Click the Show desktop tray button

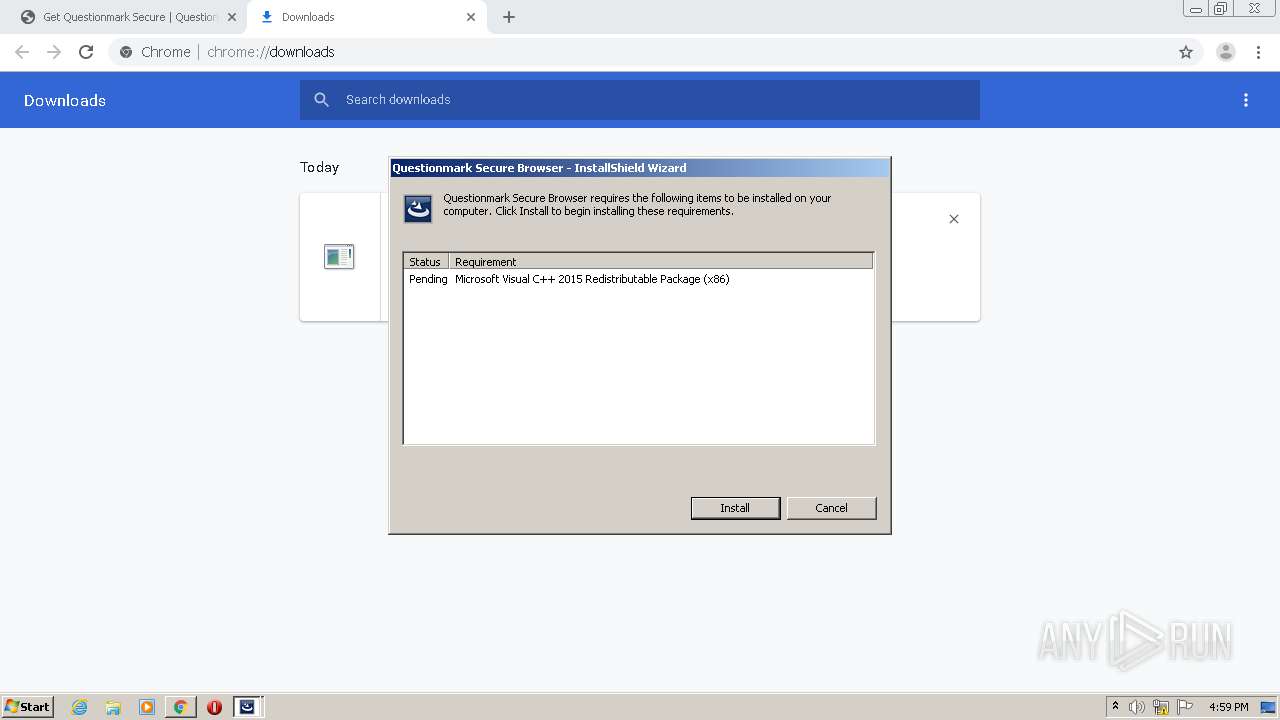pyautogui.click(x=1268, y=707)
